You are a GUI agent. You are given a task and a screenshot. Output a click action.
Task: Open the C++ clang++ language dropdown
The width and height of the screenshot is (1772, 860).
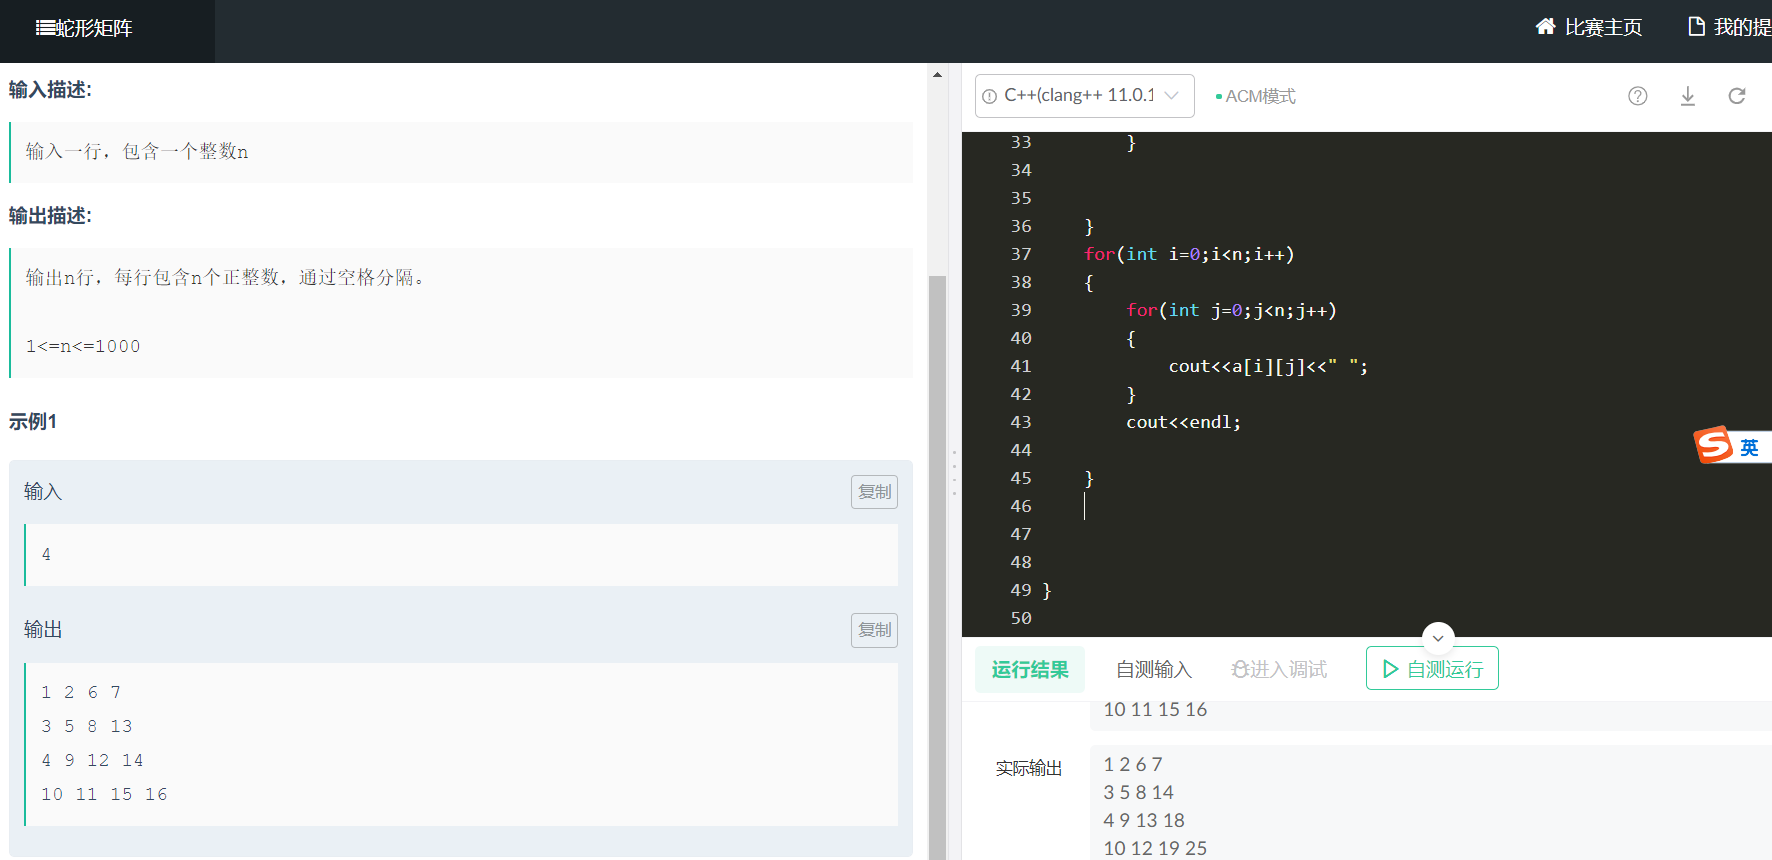[x=1085, y=96]
